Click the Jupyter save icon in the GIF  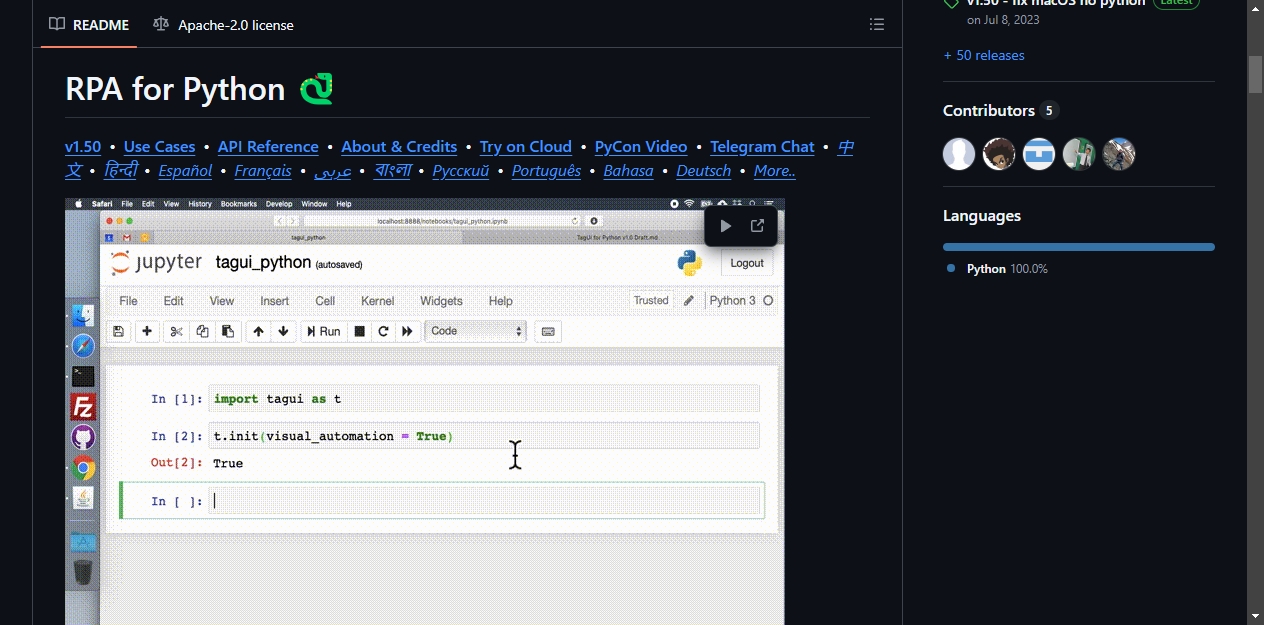point(118,331)
